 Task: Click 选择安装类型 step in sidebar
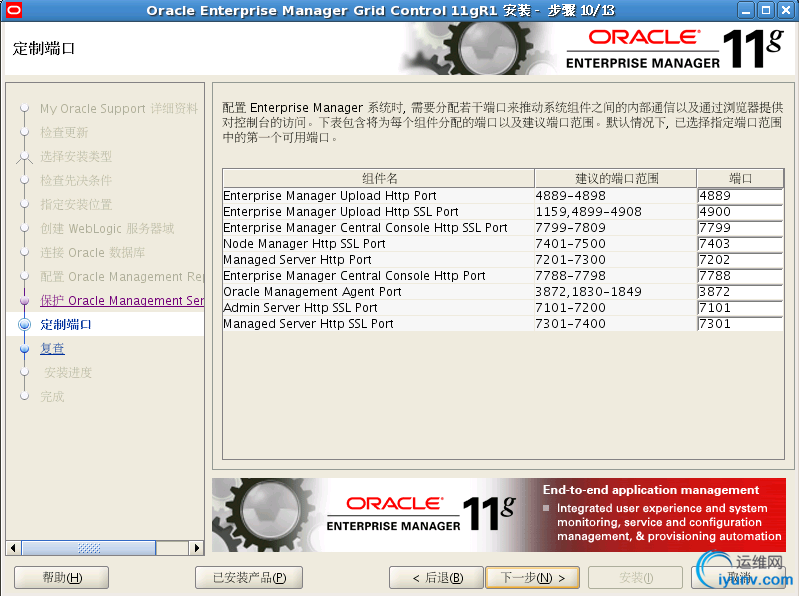point(76,156)
